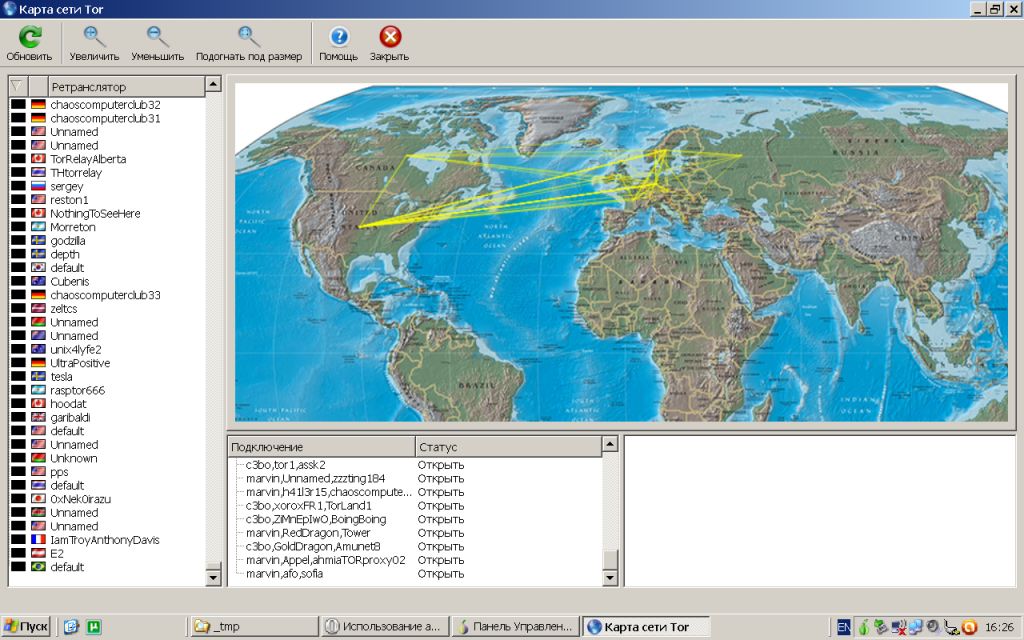Viewport: 1024px width, 640px height.
Task: Select the marvin,RedDragon,Tower connection
Action: tap(308, 534)
